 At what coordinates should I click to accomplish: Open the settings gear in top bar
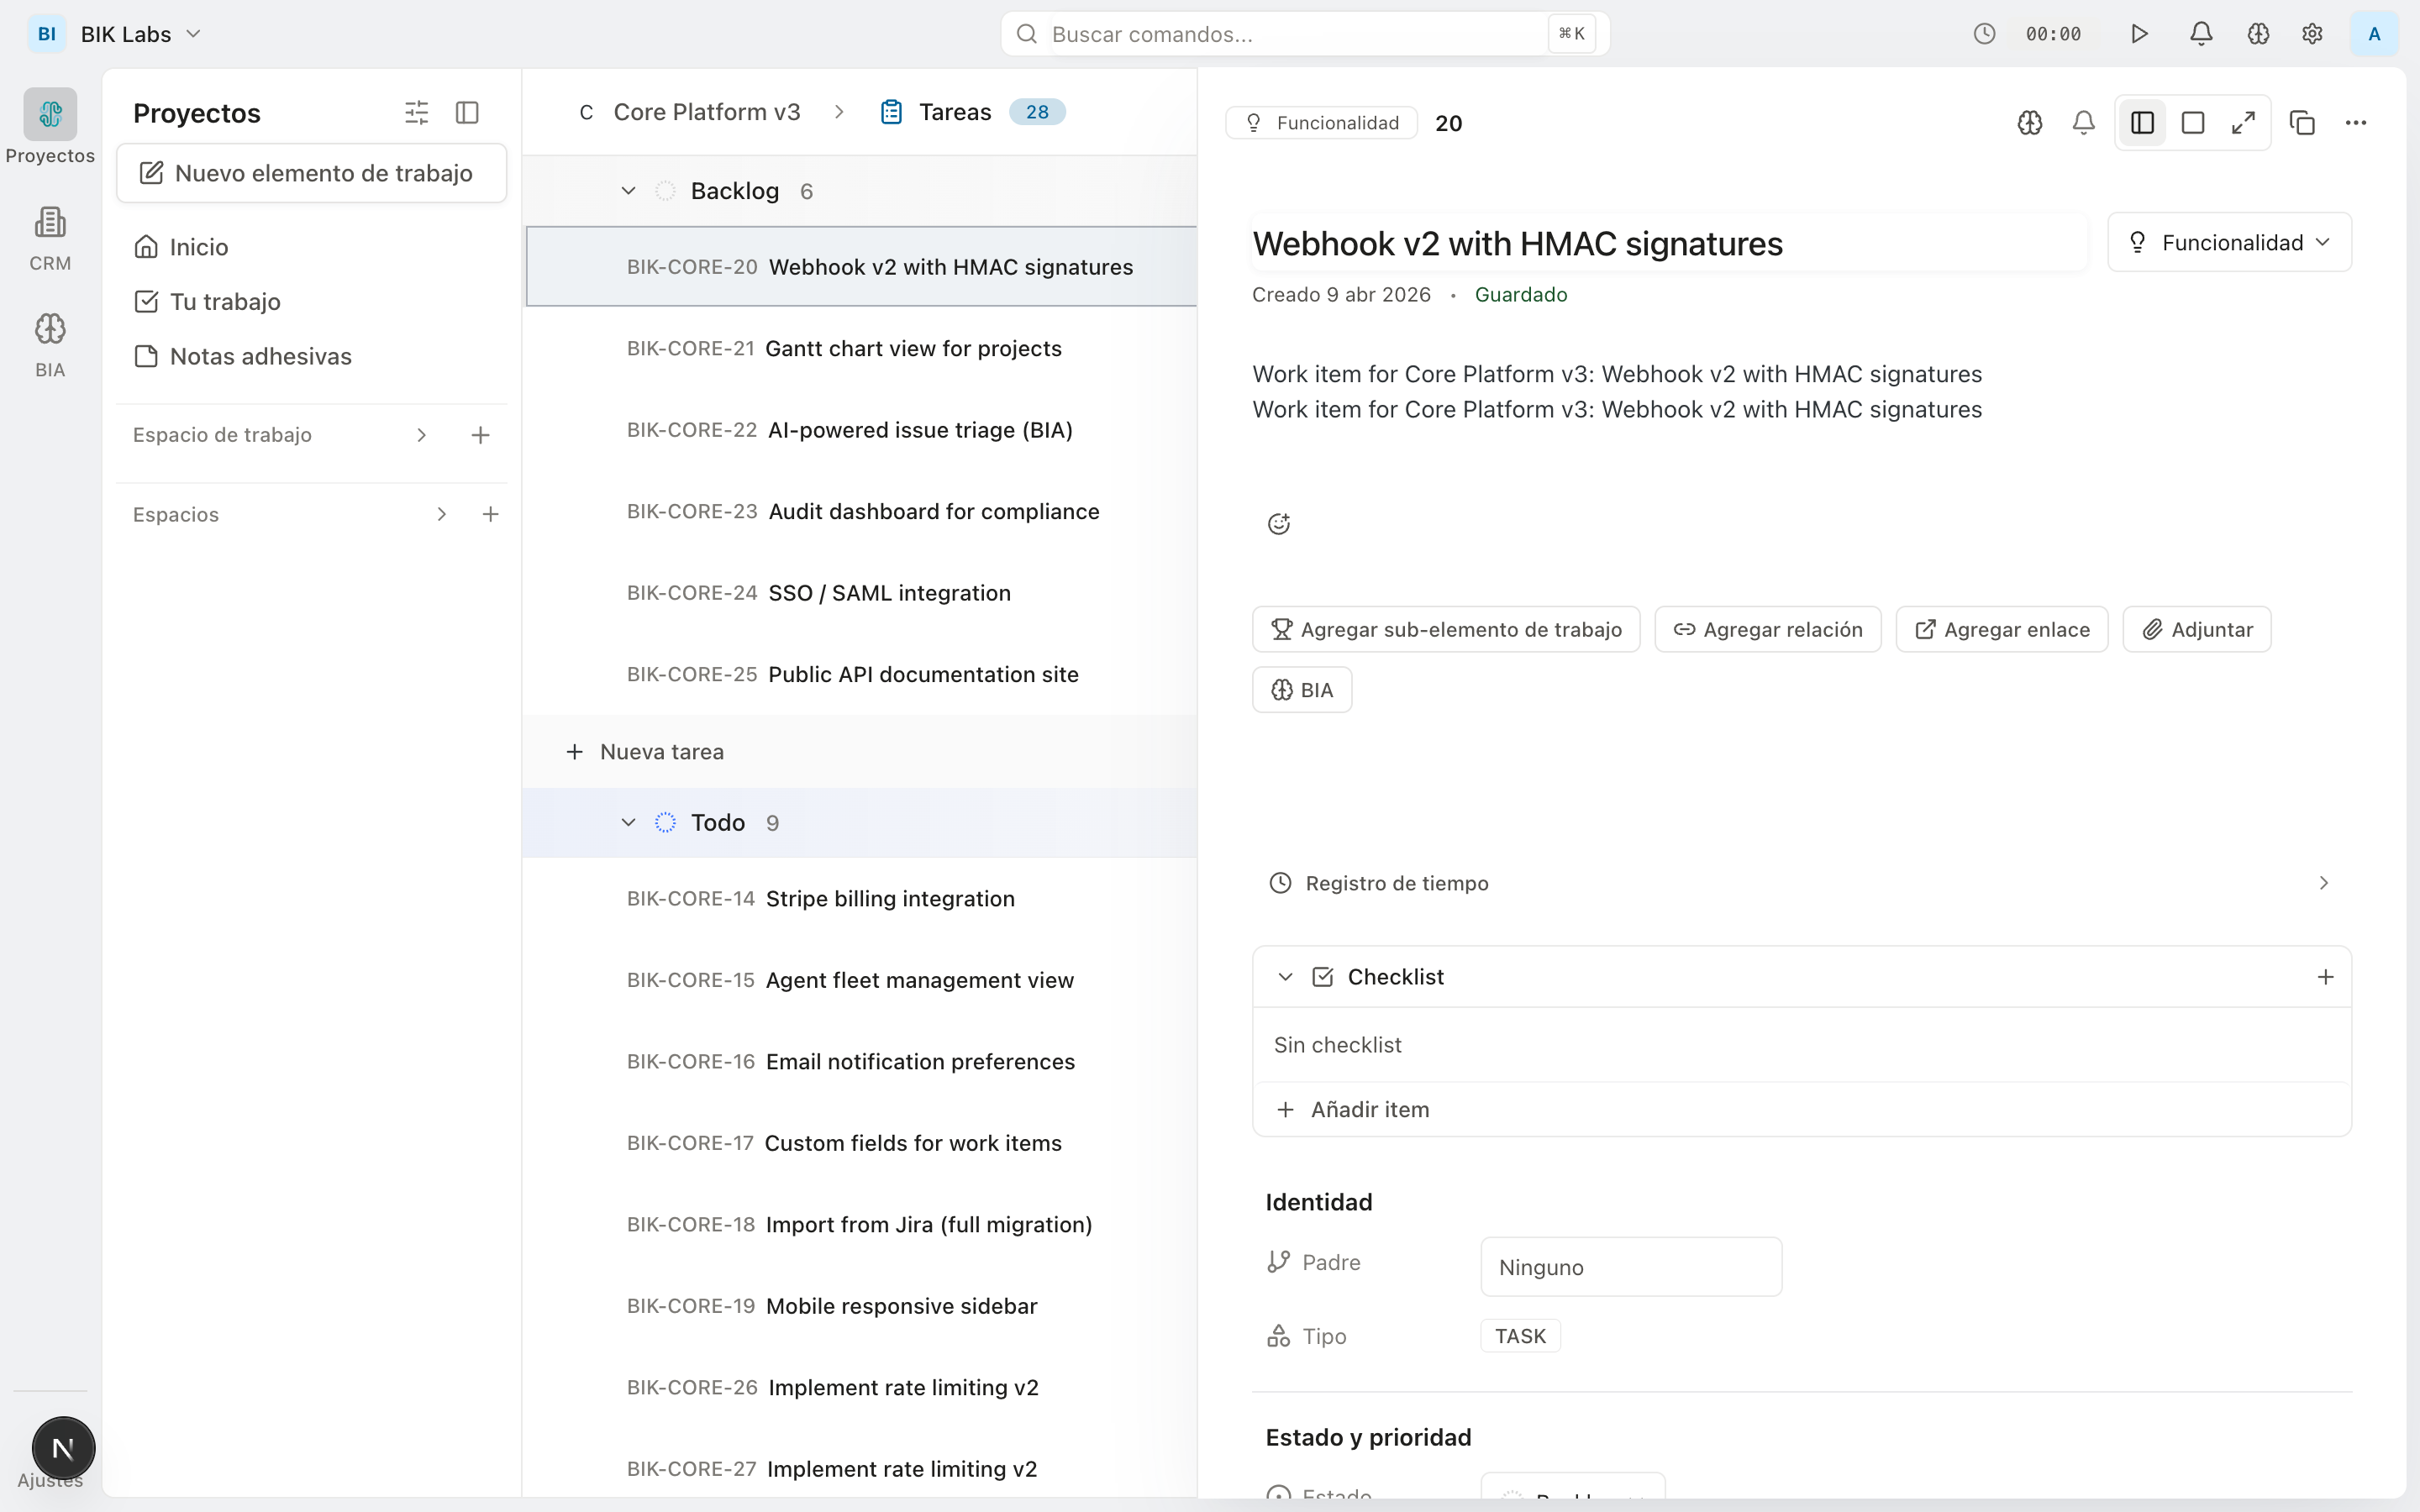coord(2312,34)
